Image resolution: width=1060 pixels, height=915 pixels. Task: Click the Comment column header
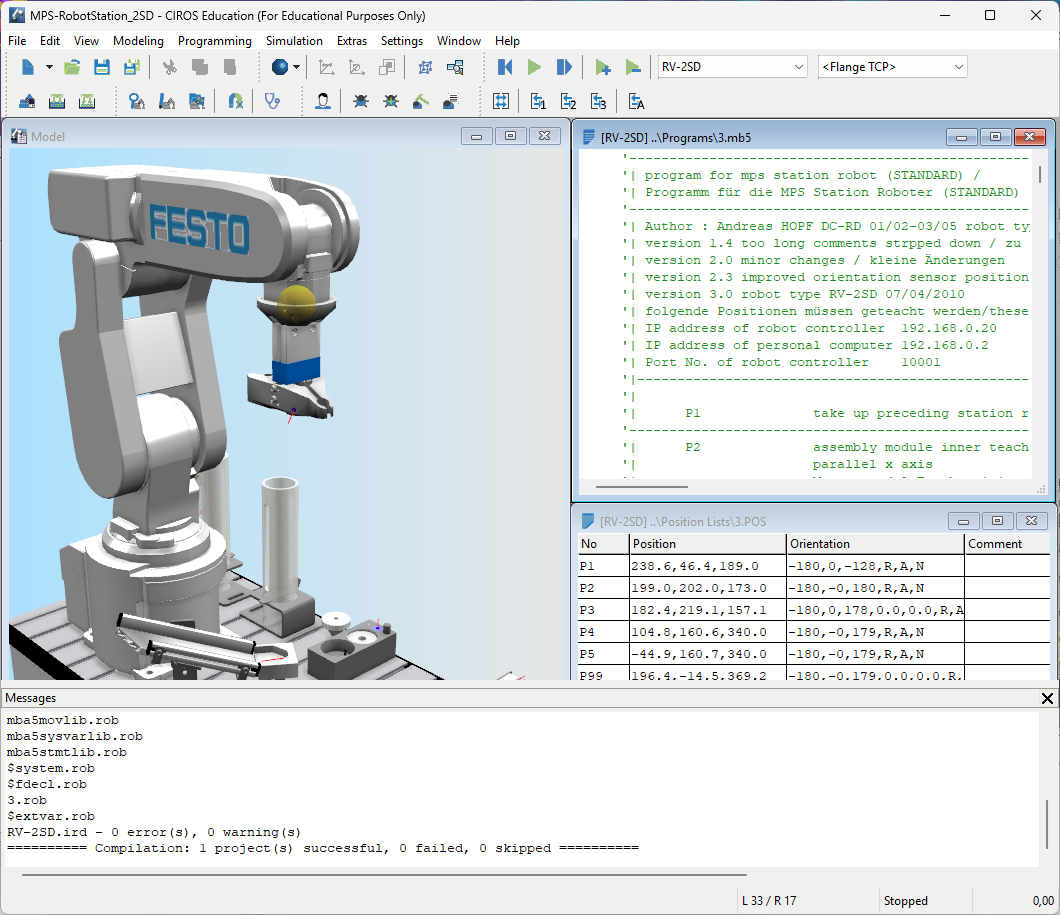1007,544
